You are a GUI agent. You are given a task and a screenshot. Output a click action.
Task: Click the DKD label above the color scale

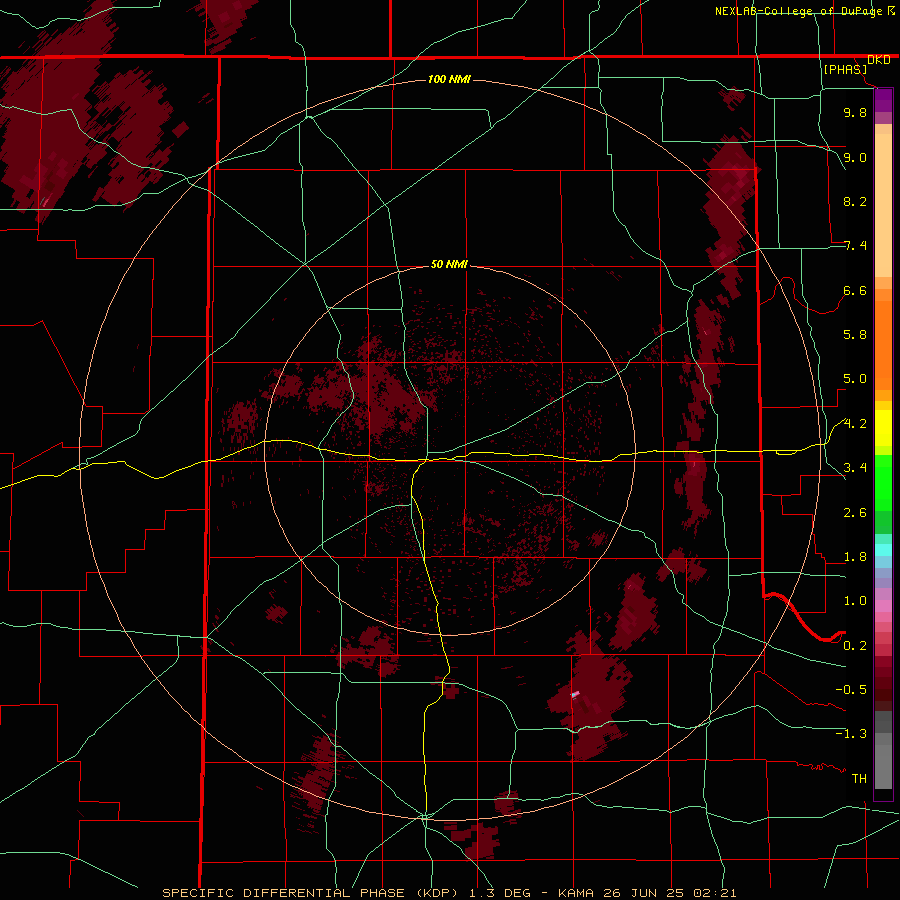(x=879, y=60)
